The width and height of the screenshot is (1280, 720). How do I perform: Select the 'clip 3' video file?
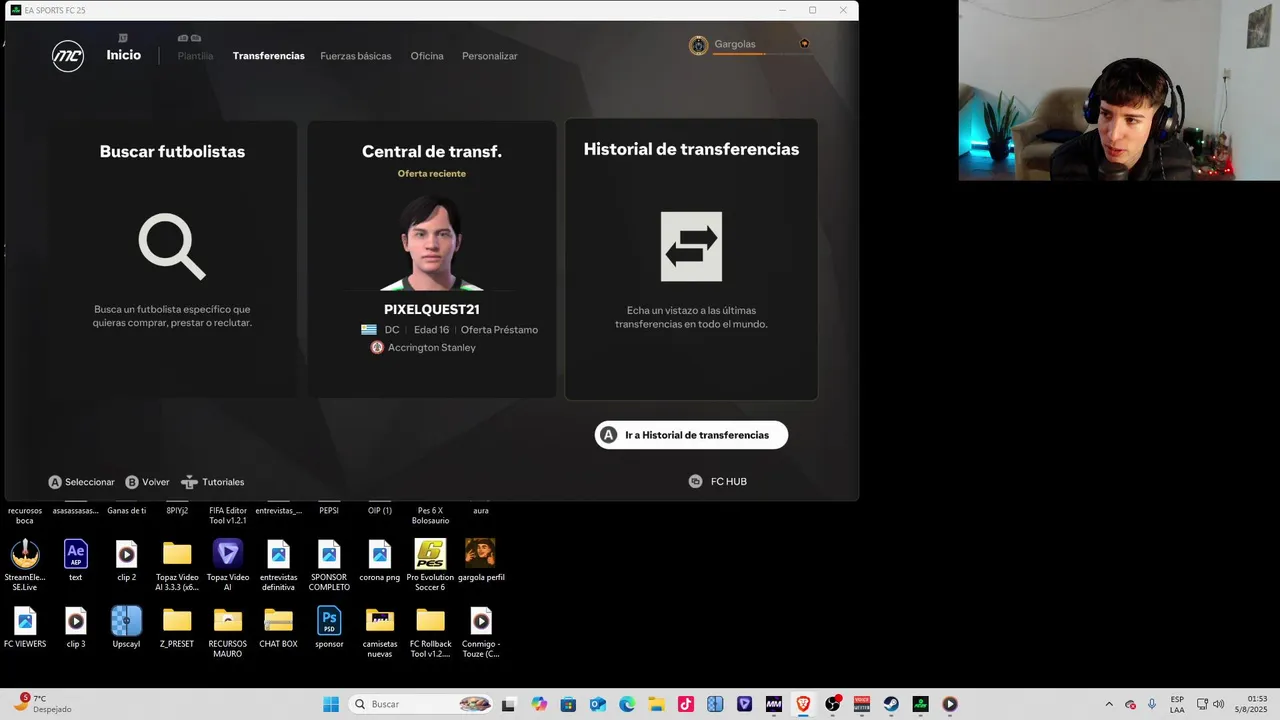tap(76, 627)
